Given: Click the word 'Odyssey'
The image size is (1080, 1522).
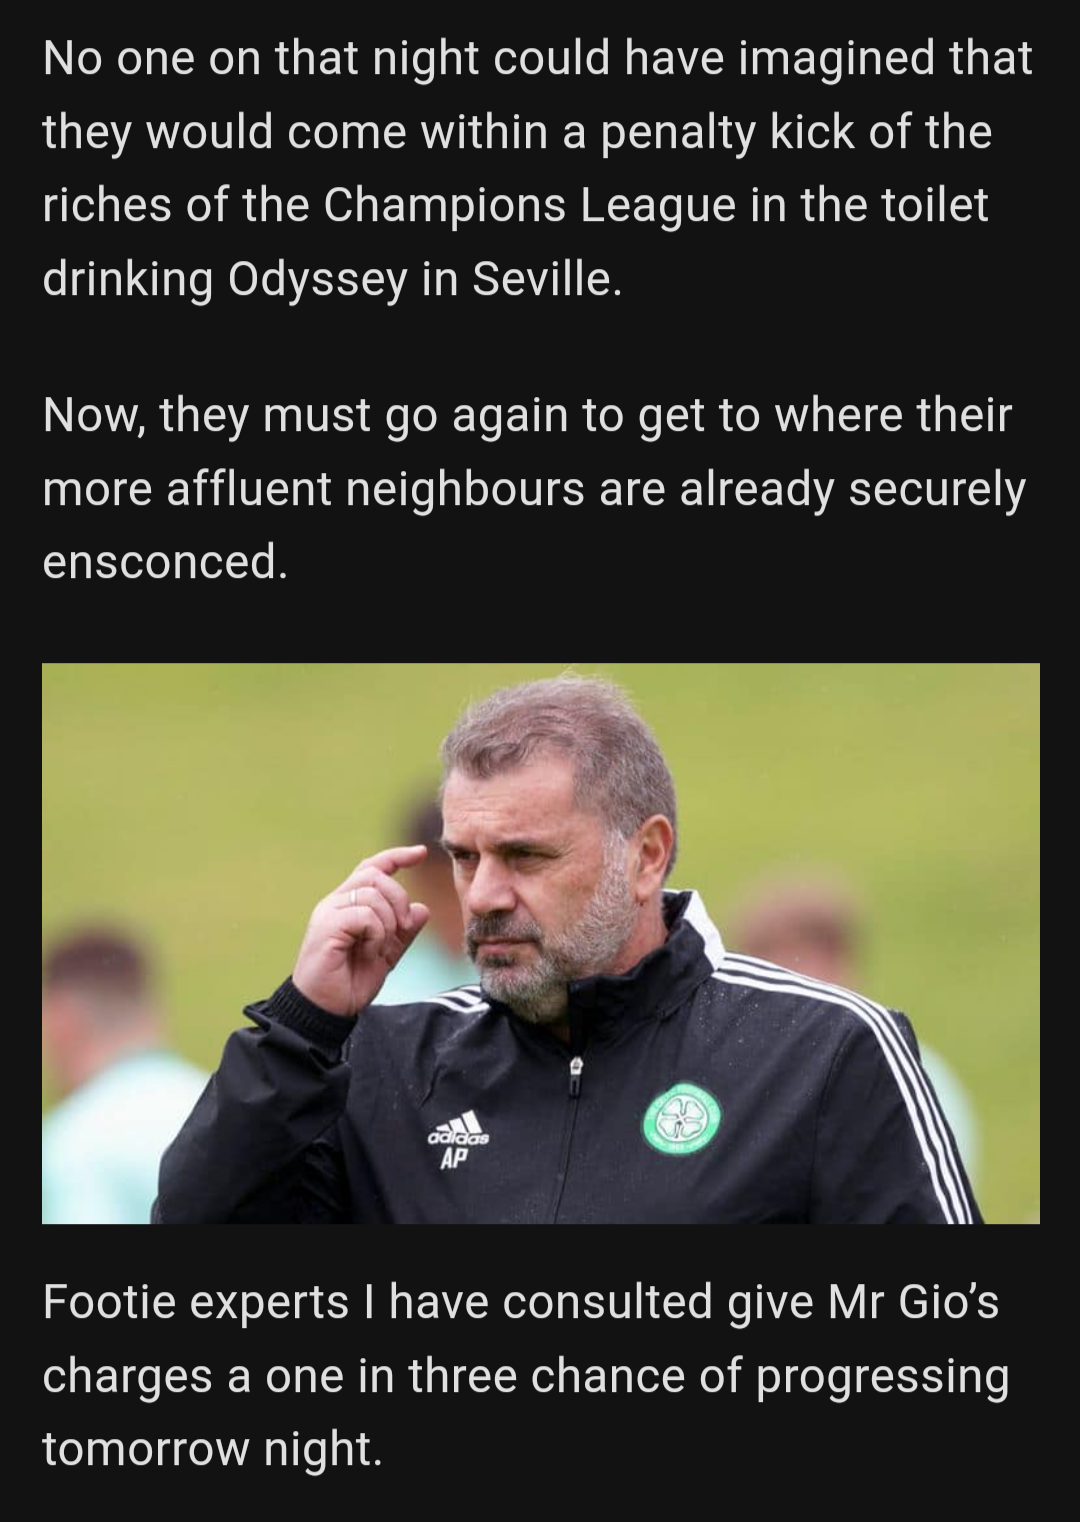Looking at the screenshot, I should tap(319, 280).
